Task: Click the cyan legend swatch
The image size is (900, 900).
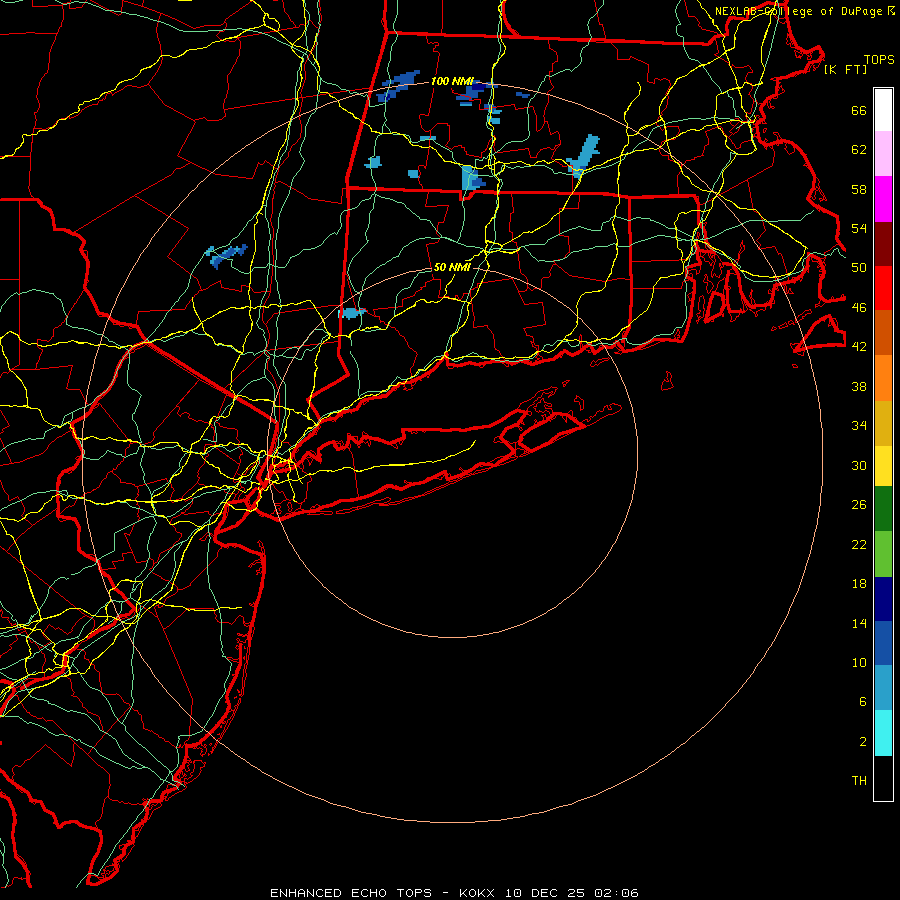Action: point(883,733)
